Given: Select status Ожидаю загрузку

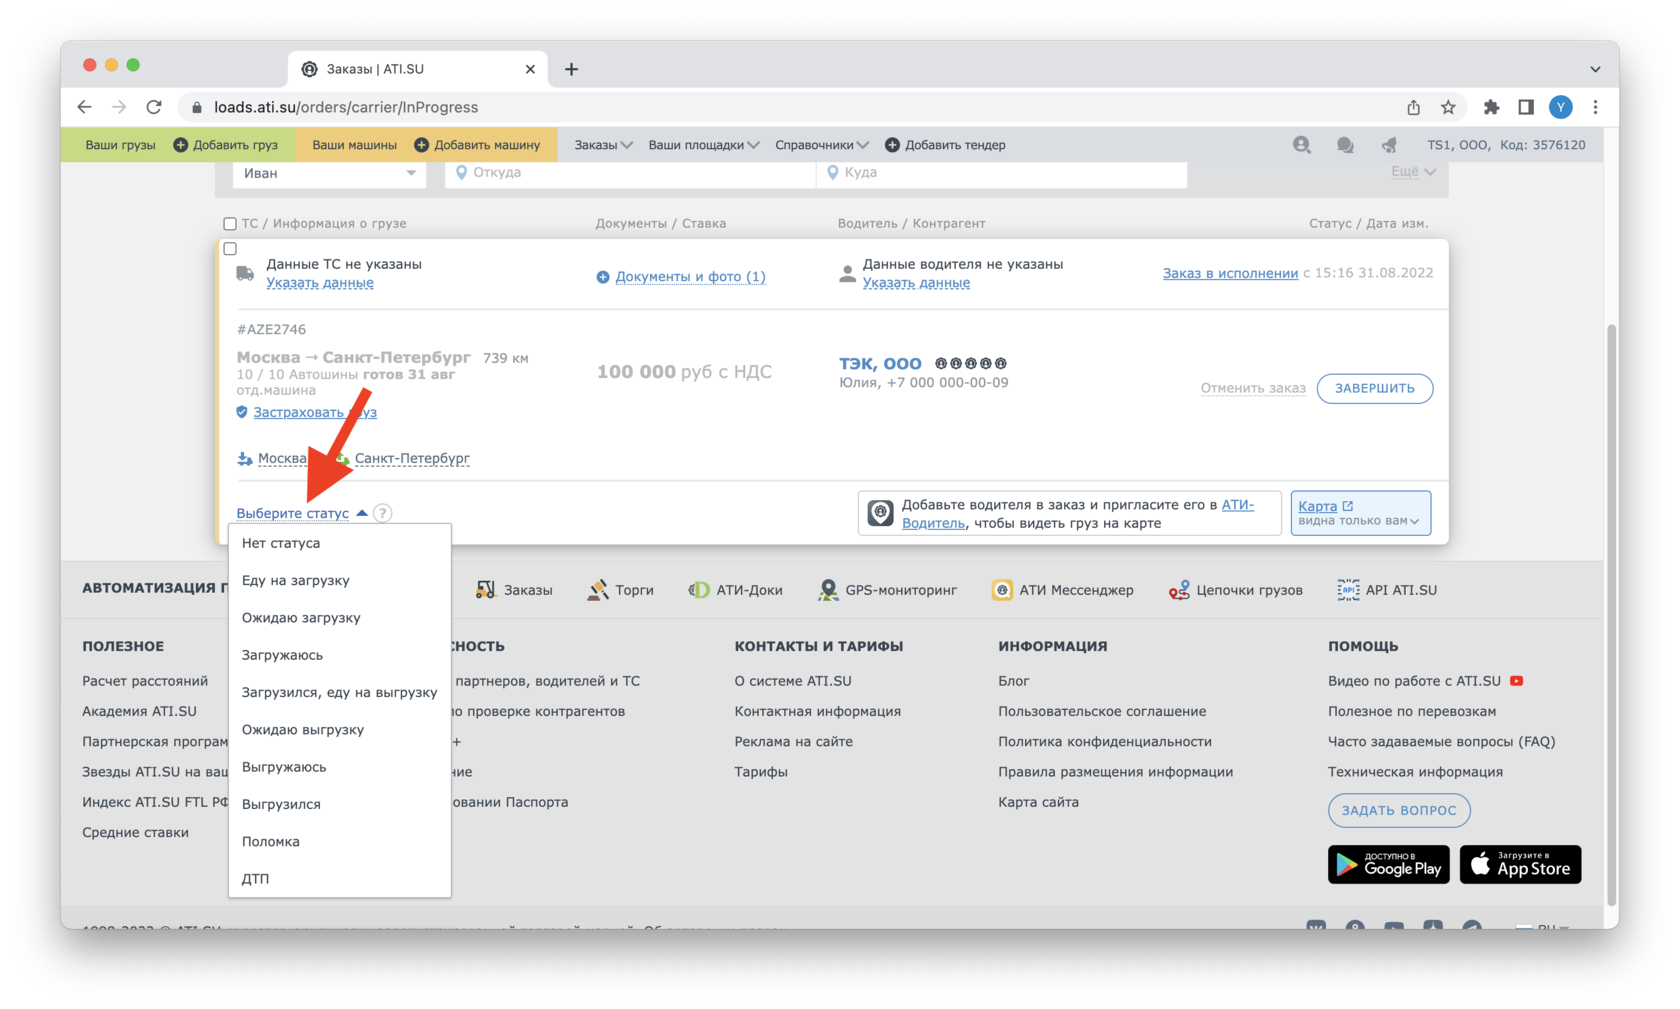Looking at the screenshot, I should (x=340, y=618).
